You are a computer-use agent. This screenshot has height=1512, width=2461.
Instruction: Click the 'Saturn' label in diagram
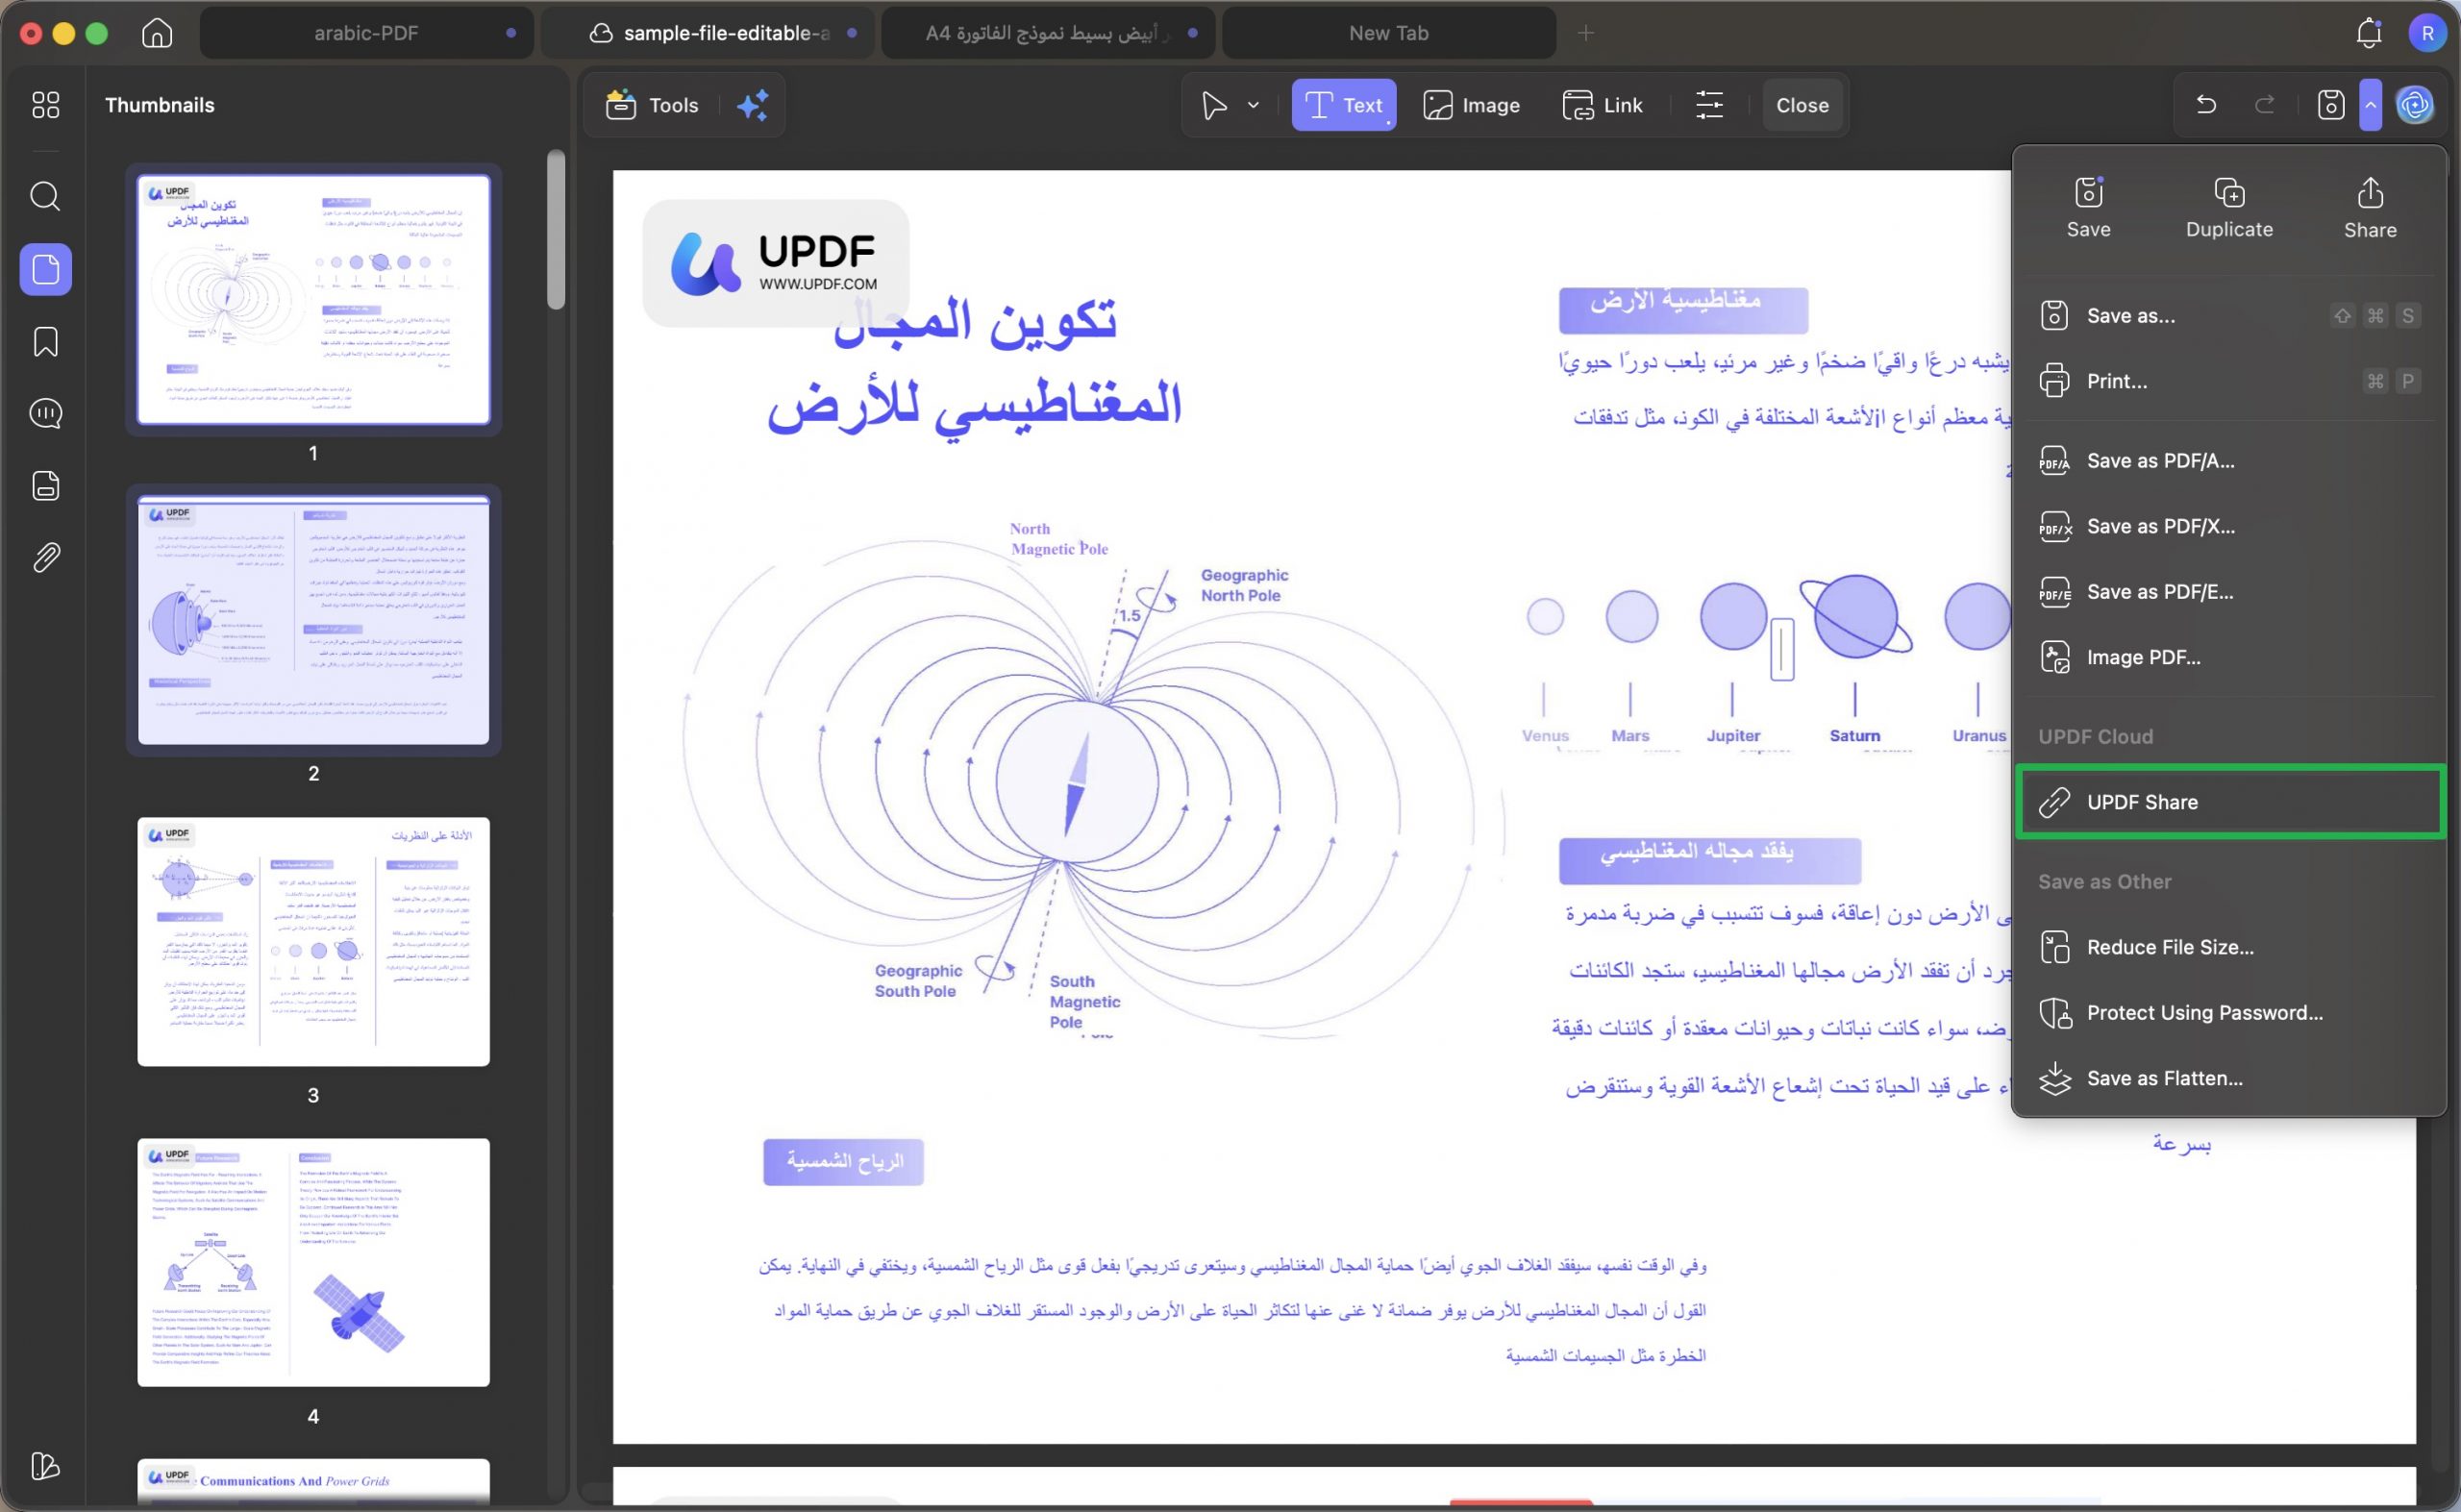click(1854, 735)
